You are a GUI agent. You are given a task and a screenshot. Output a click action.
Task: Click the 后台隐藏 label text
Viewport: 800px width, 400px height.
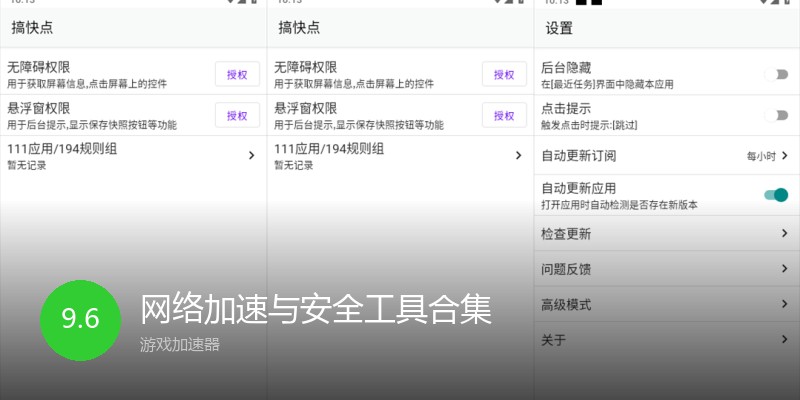pos(566,67)
